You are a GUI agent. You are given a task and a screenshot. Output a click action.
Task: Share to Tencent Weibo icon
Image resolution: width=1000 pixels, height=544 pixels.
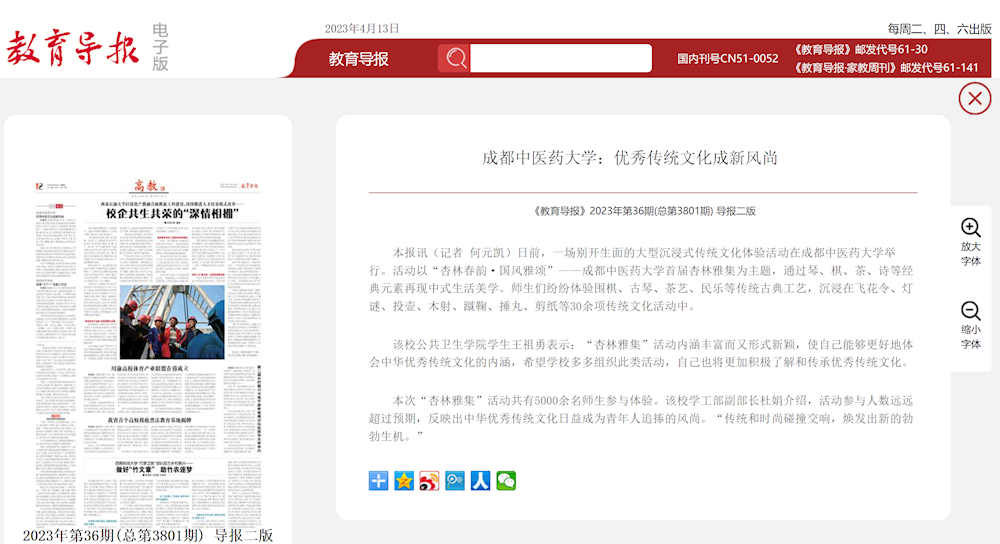pos(455,481)
